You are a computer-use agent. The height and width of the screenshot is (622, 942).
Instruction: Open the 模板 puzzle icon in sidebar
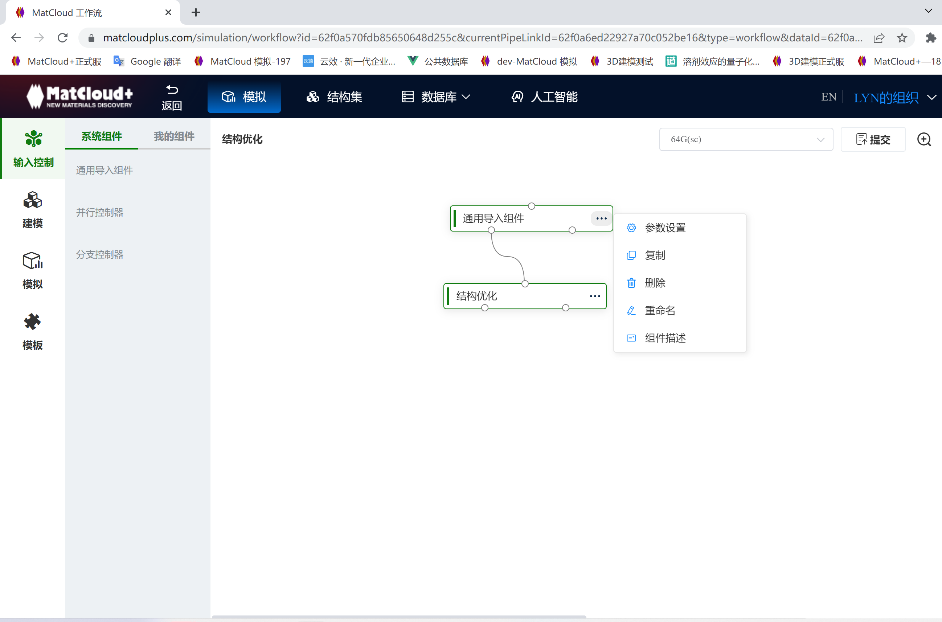click(32, 326)
